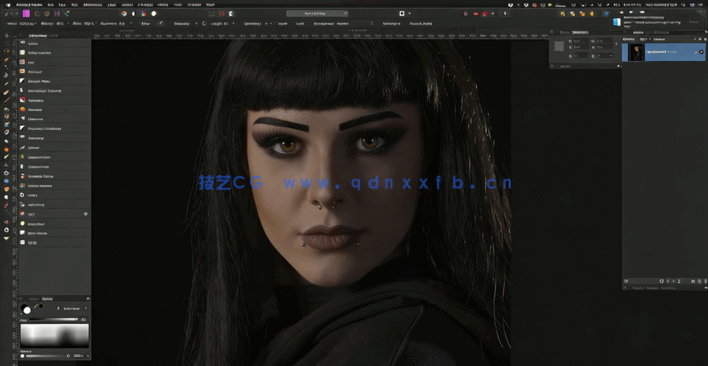Choose the Curves adjustment row
708x366 pixels.
point(54,148)
